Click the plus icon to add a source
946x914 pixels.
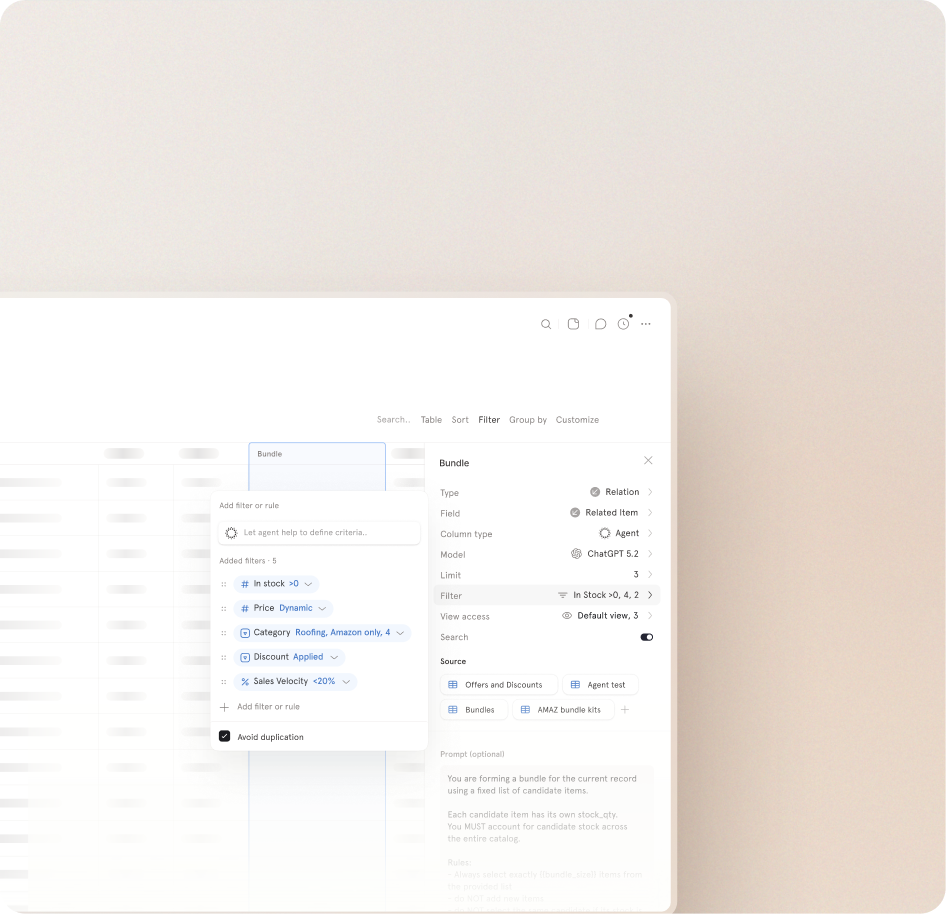coord(625,710)
